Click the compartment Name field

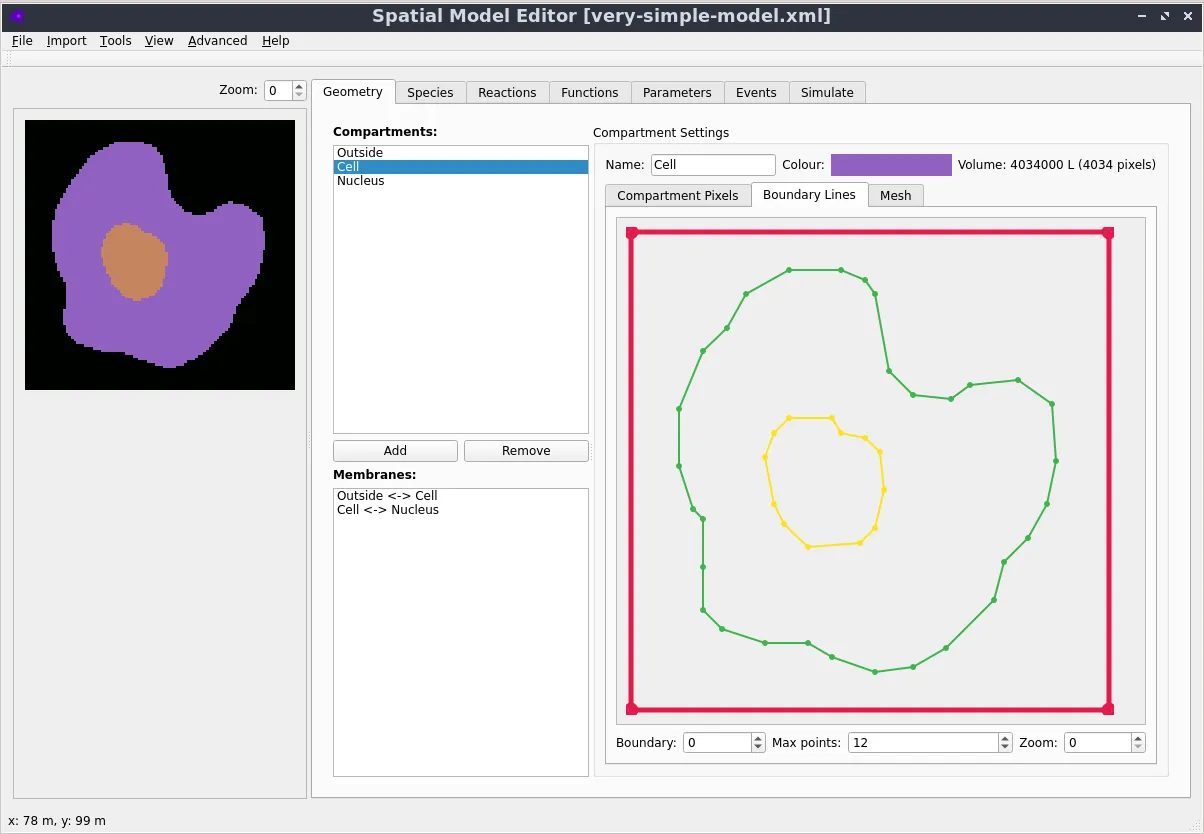713,165
